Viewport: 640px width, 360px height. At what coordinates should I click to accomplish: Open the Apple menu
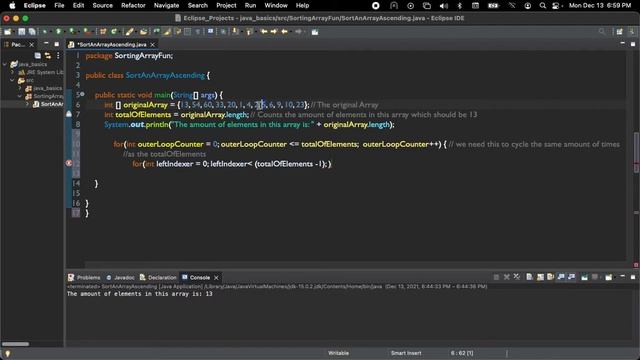coord(12,5)
